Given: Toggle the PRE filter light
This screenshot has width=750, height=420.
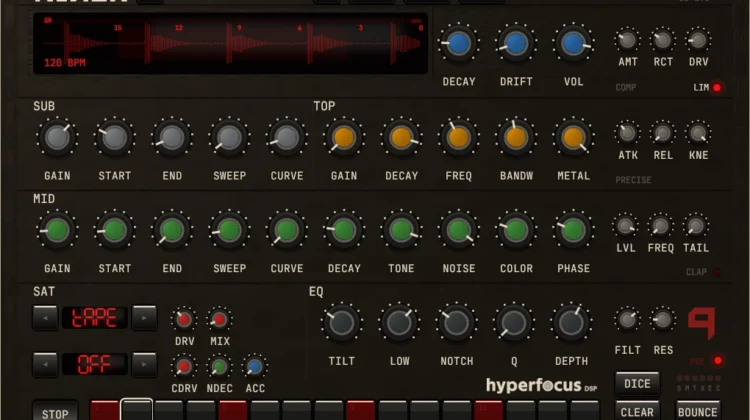Looking at the screenshot, I should coord(717,361).
